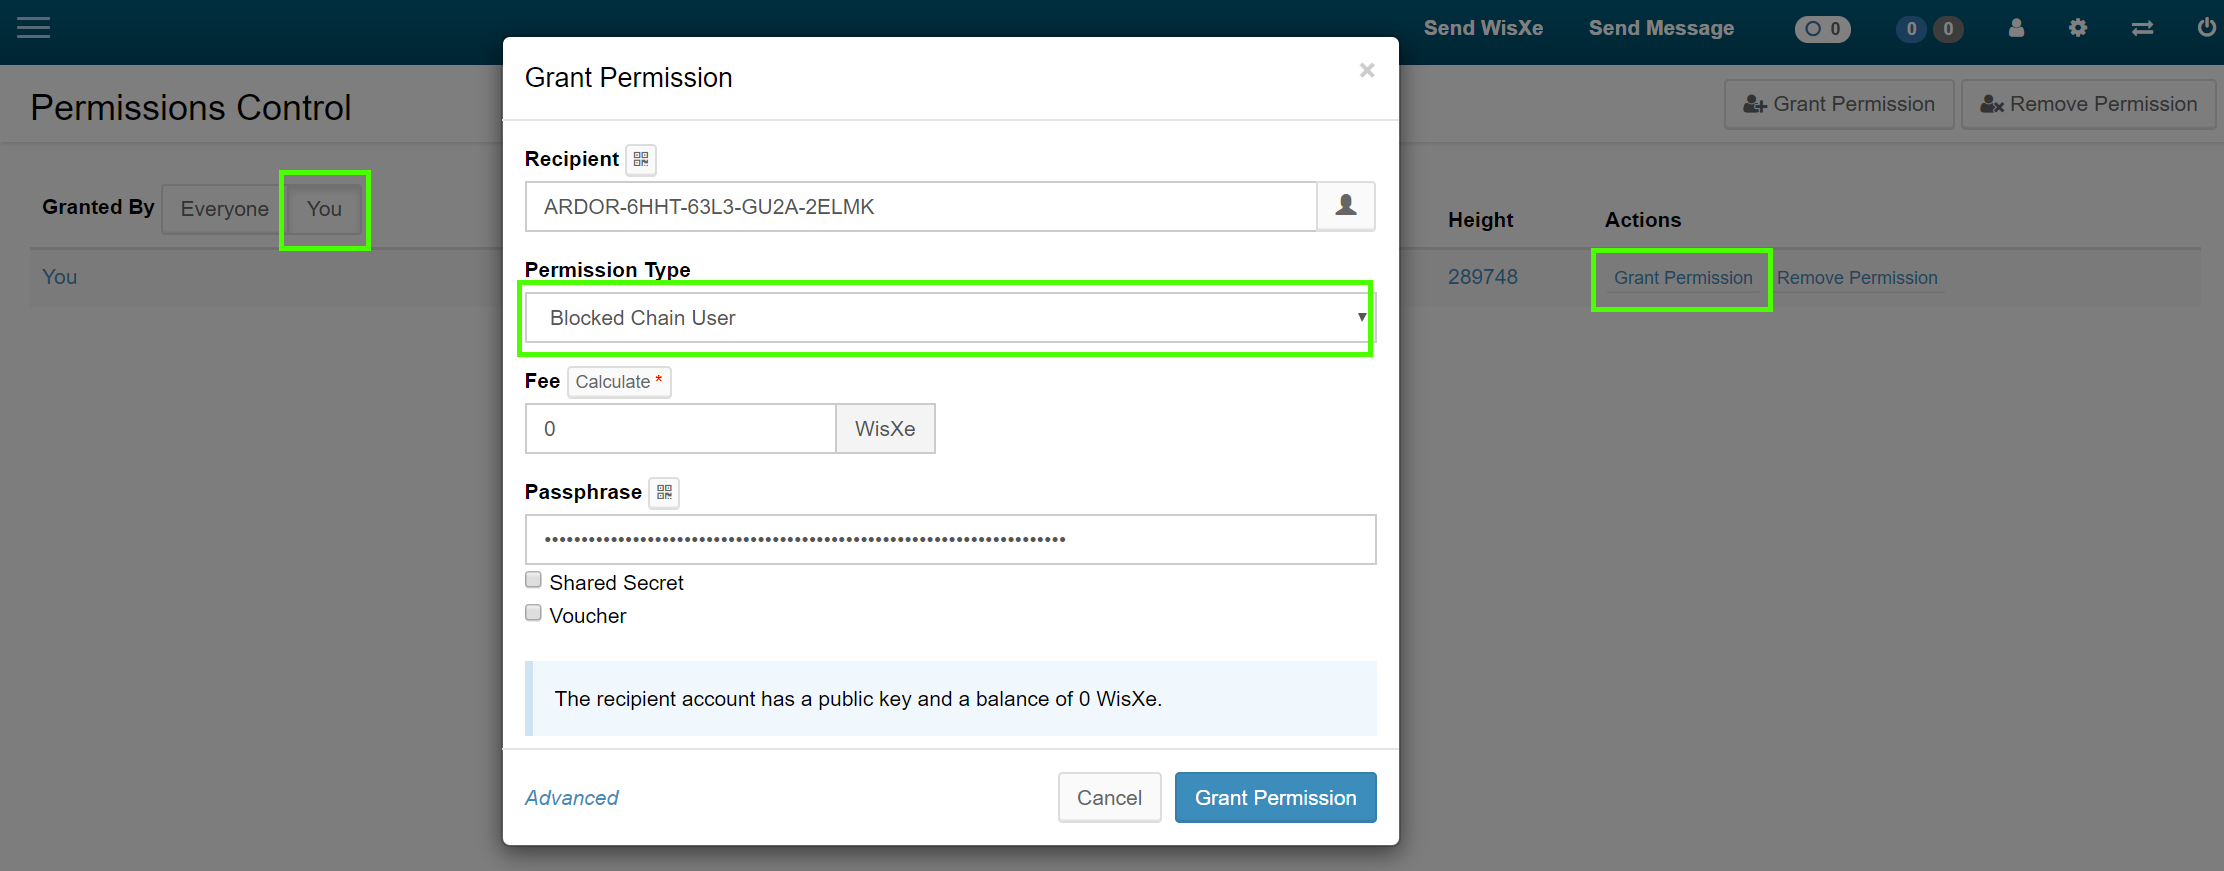Click the power logout icon
Image resolution: width=2224 pixels, height=871 pixels.
pyautogui.click(x=2206, y=28)
